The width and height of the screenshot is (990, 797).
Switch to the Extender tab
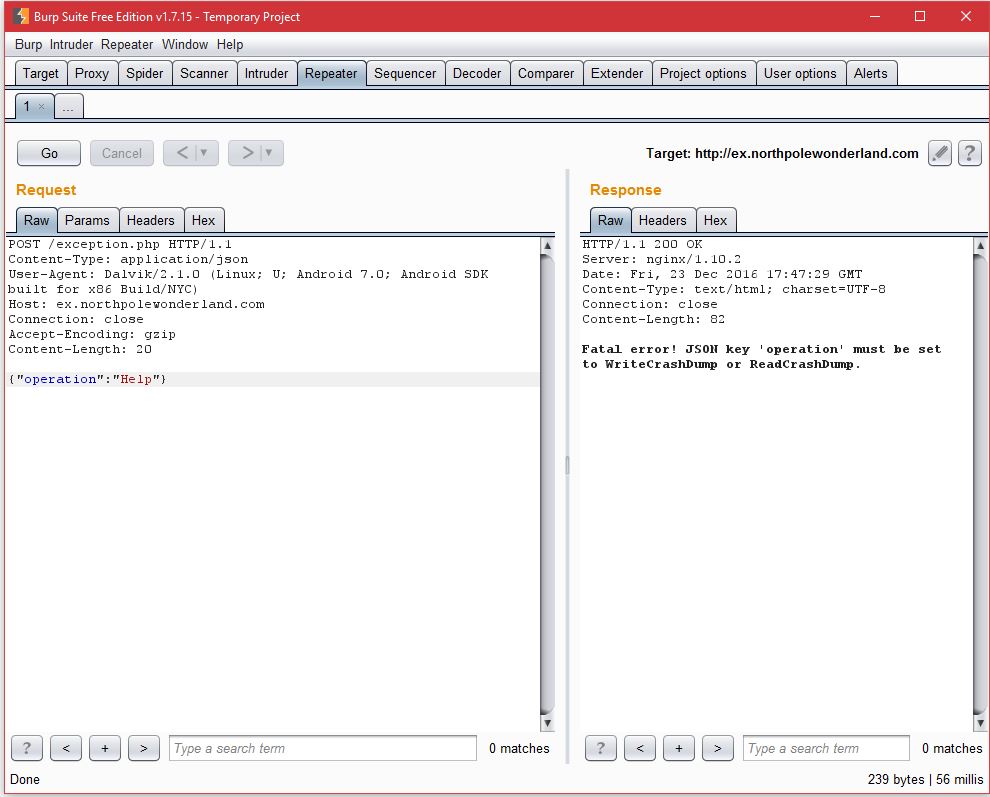pos(617,73)
